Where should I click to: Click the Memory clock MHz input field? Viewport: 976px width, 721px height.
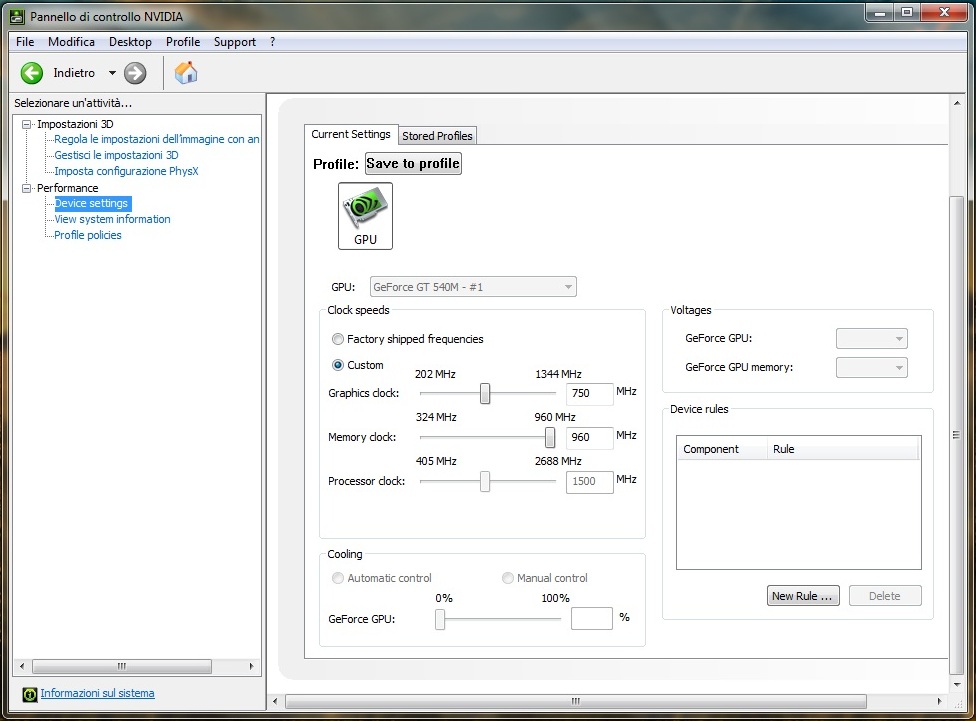(x=589, y=437)
